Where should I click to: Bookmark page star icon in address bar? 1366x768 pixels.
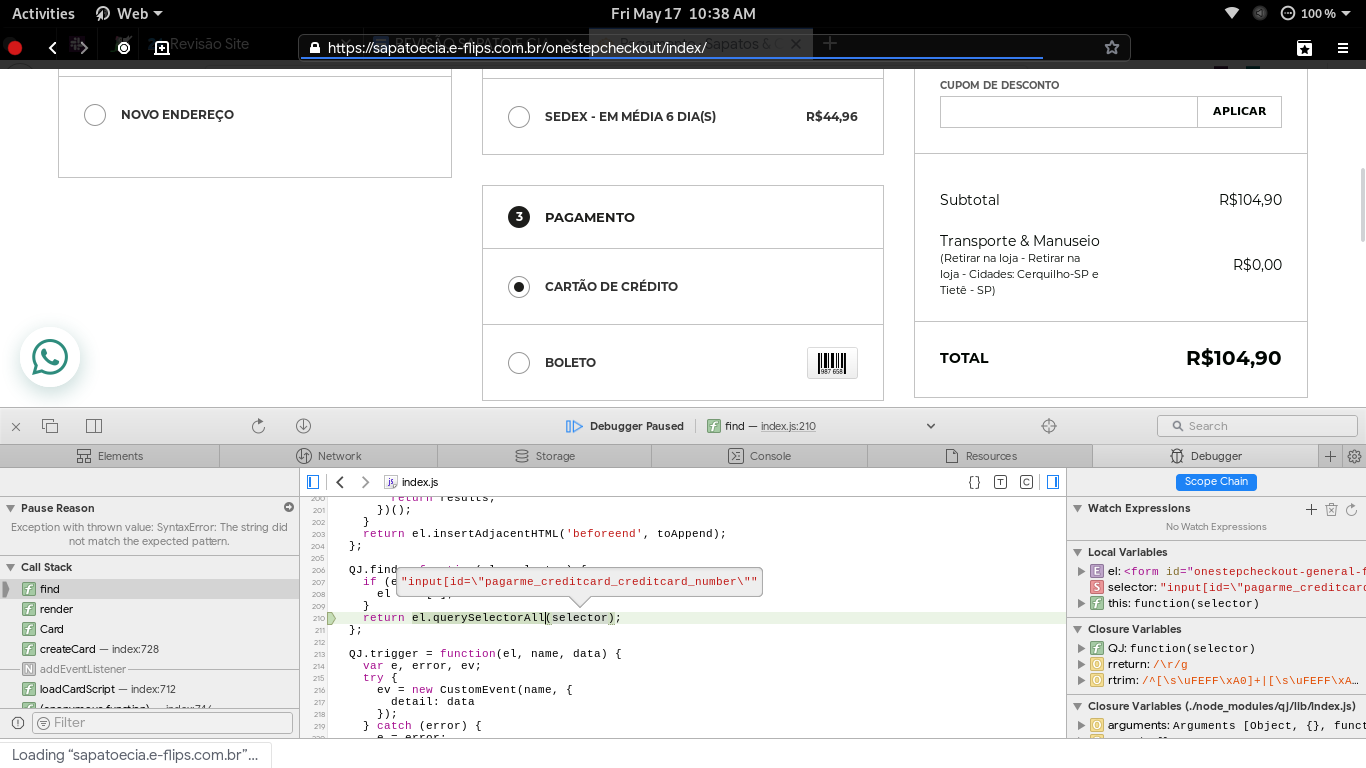[1111, 47]
